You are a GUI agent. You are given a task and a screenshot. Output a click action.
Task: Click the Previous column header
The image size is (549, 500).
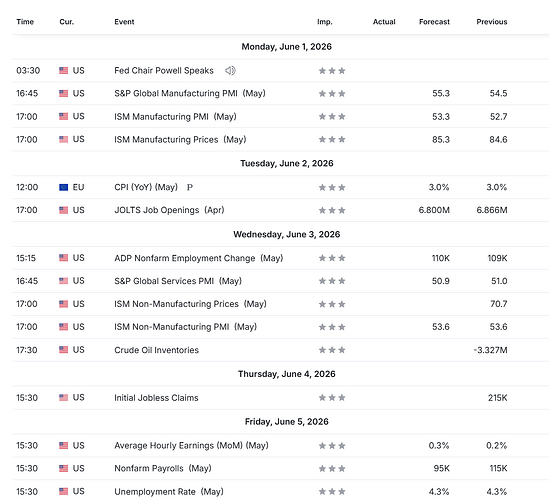492,22
